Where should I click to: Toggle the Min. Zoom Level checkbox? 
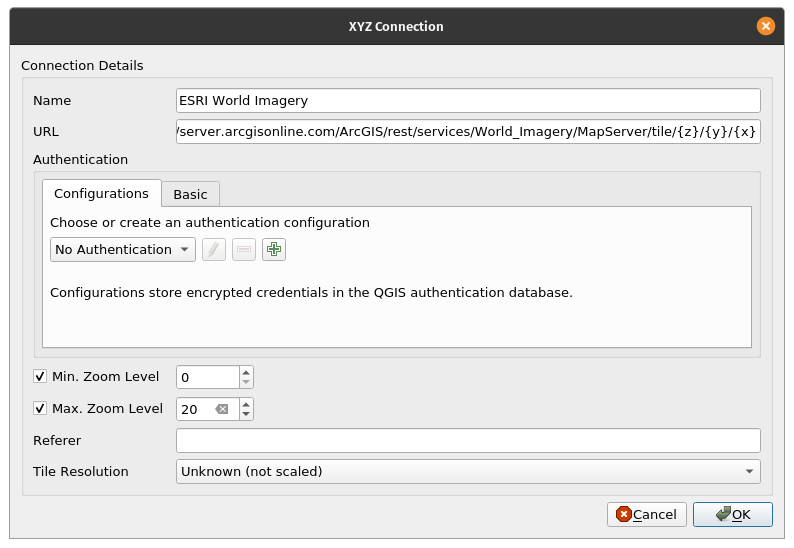point(40,376)
